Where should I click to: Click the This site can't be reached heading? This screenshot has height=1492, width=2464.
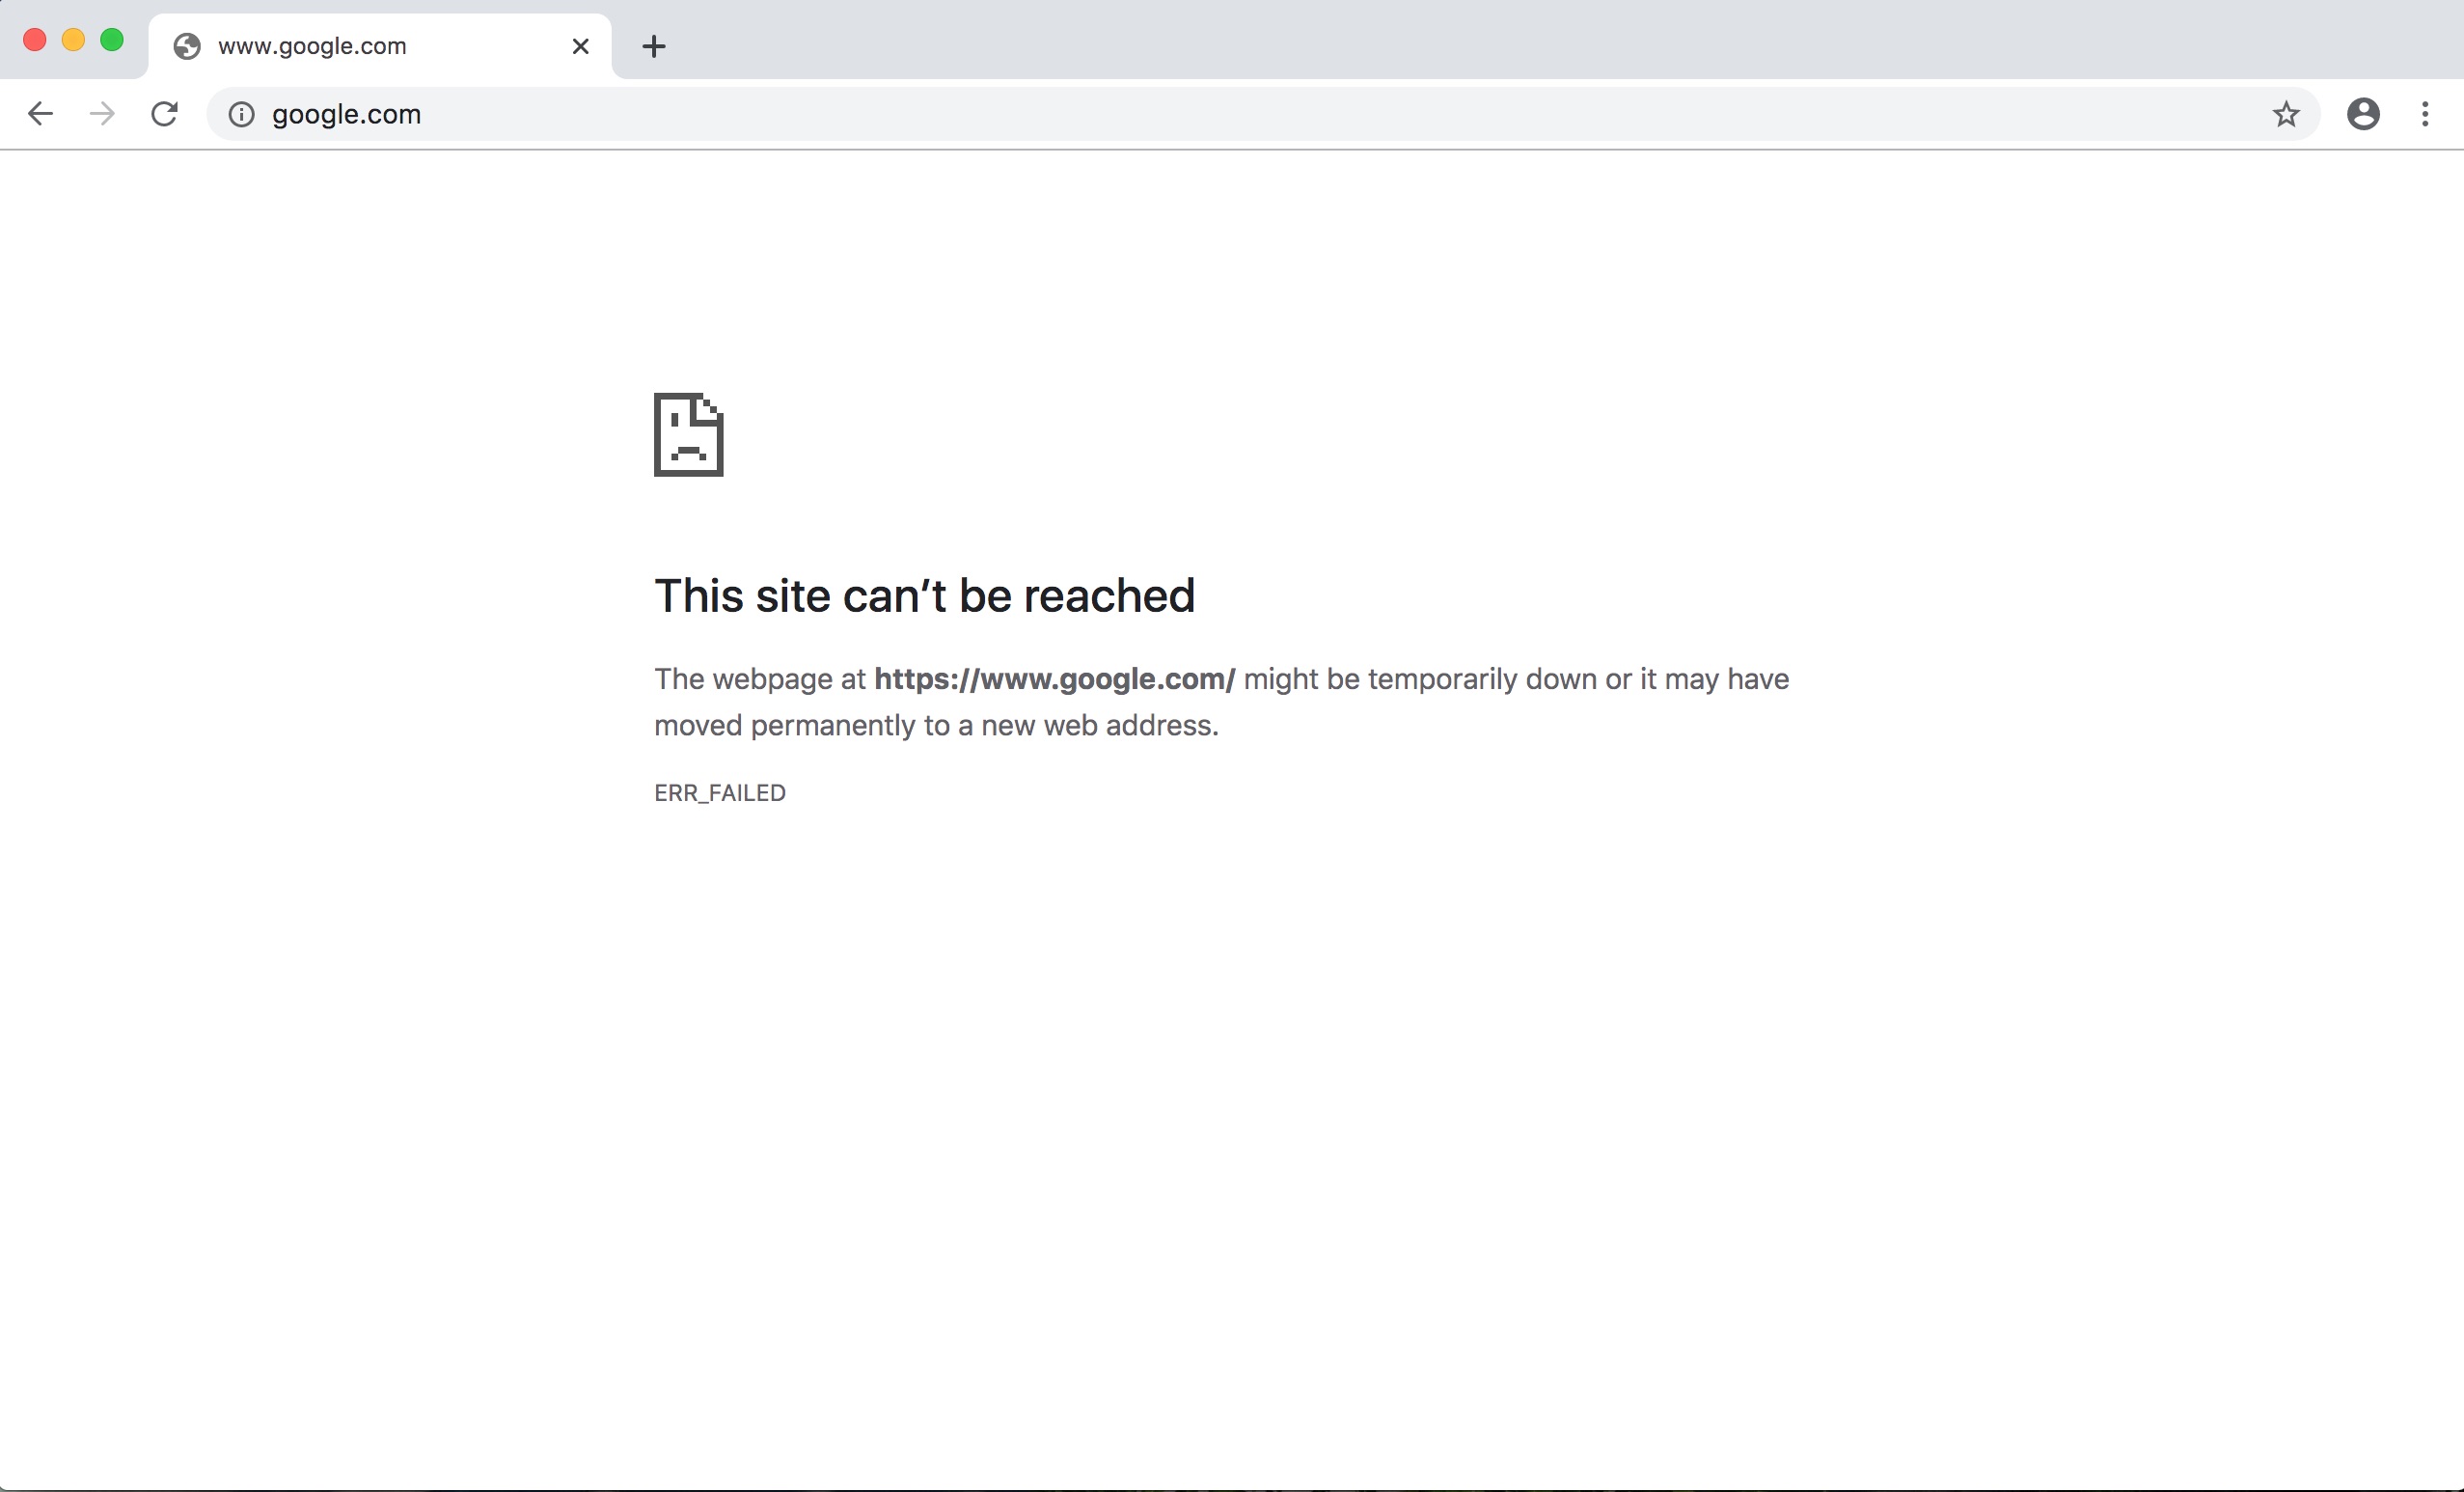point(924,595)
